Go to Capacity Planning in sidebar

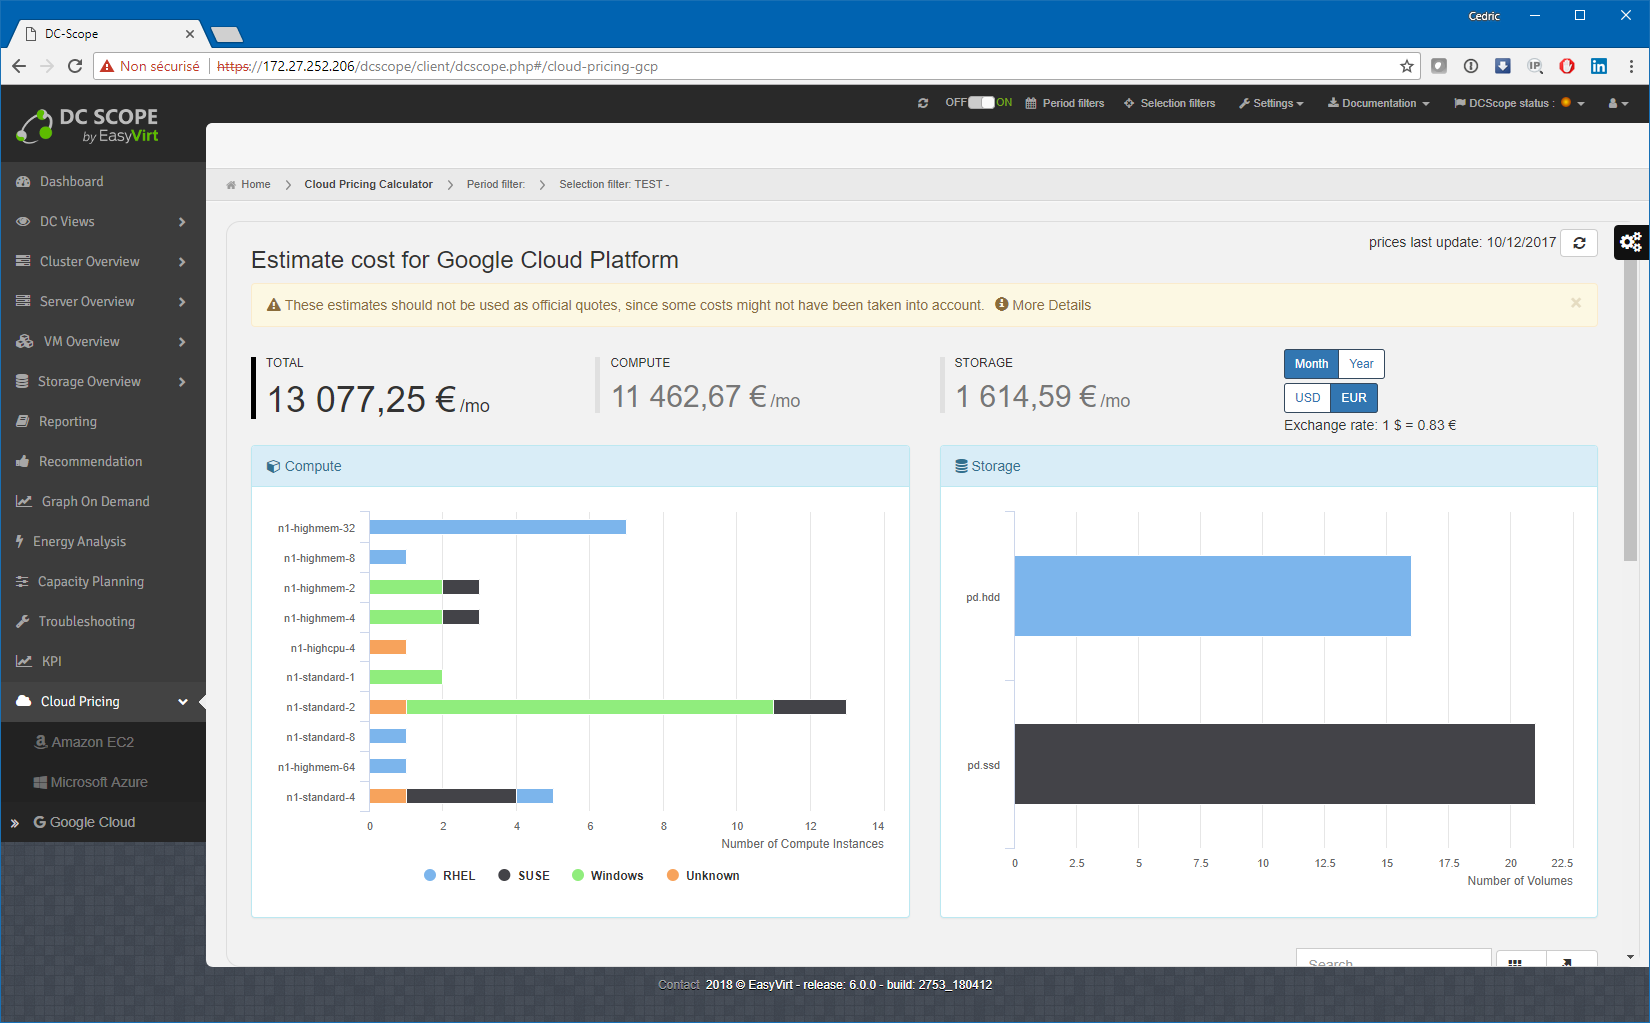90,582
